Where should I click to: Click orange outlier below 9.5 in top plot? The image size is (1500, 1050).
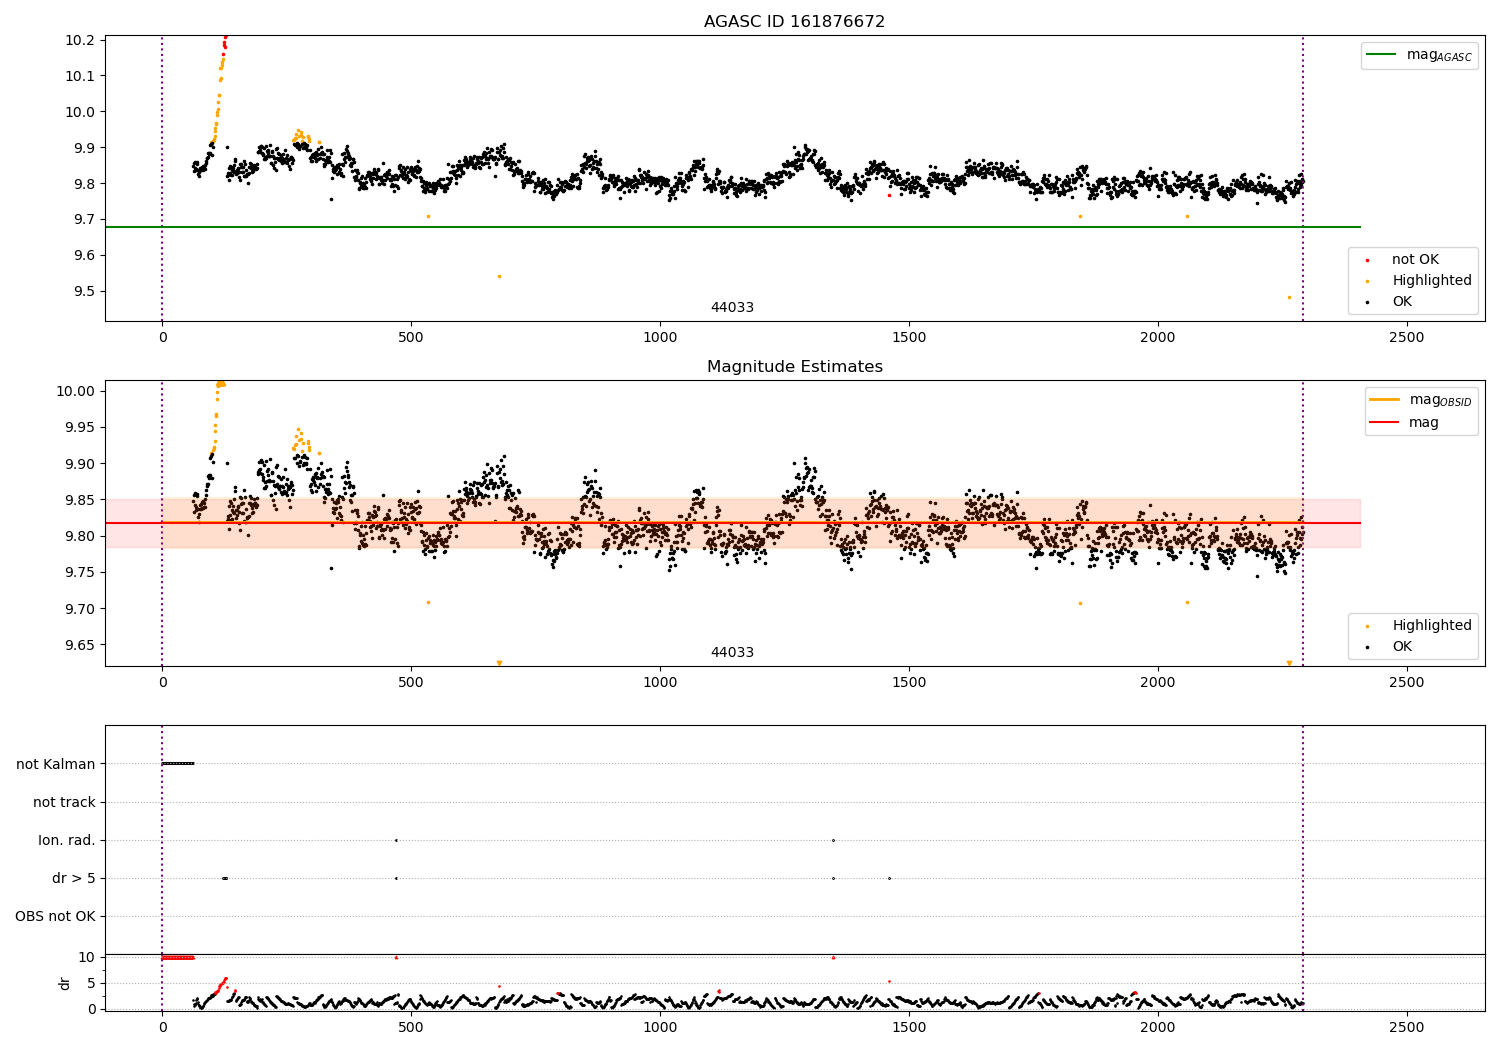(1289, 297)
